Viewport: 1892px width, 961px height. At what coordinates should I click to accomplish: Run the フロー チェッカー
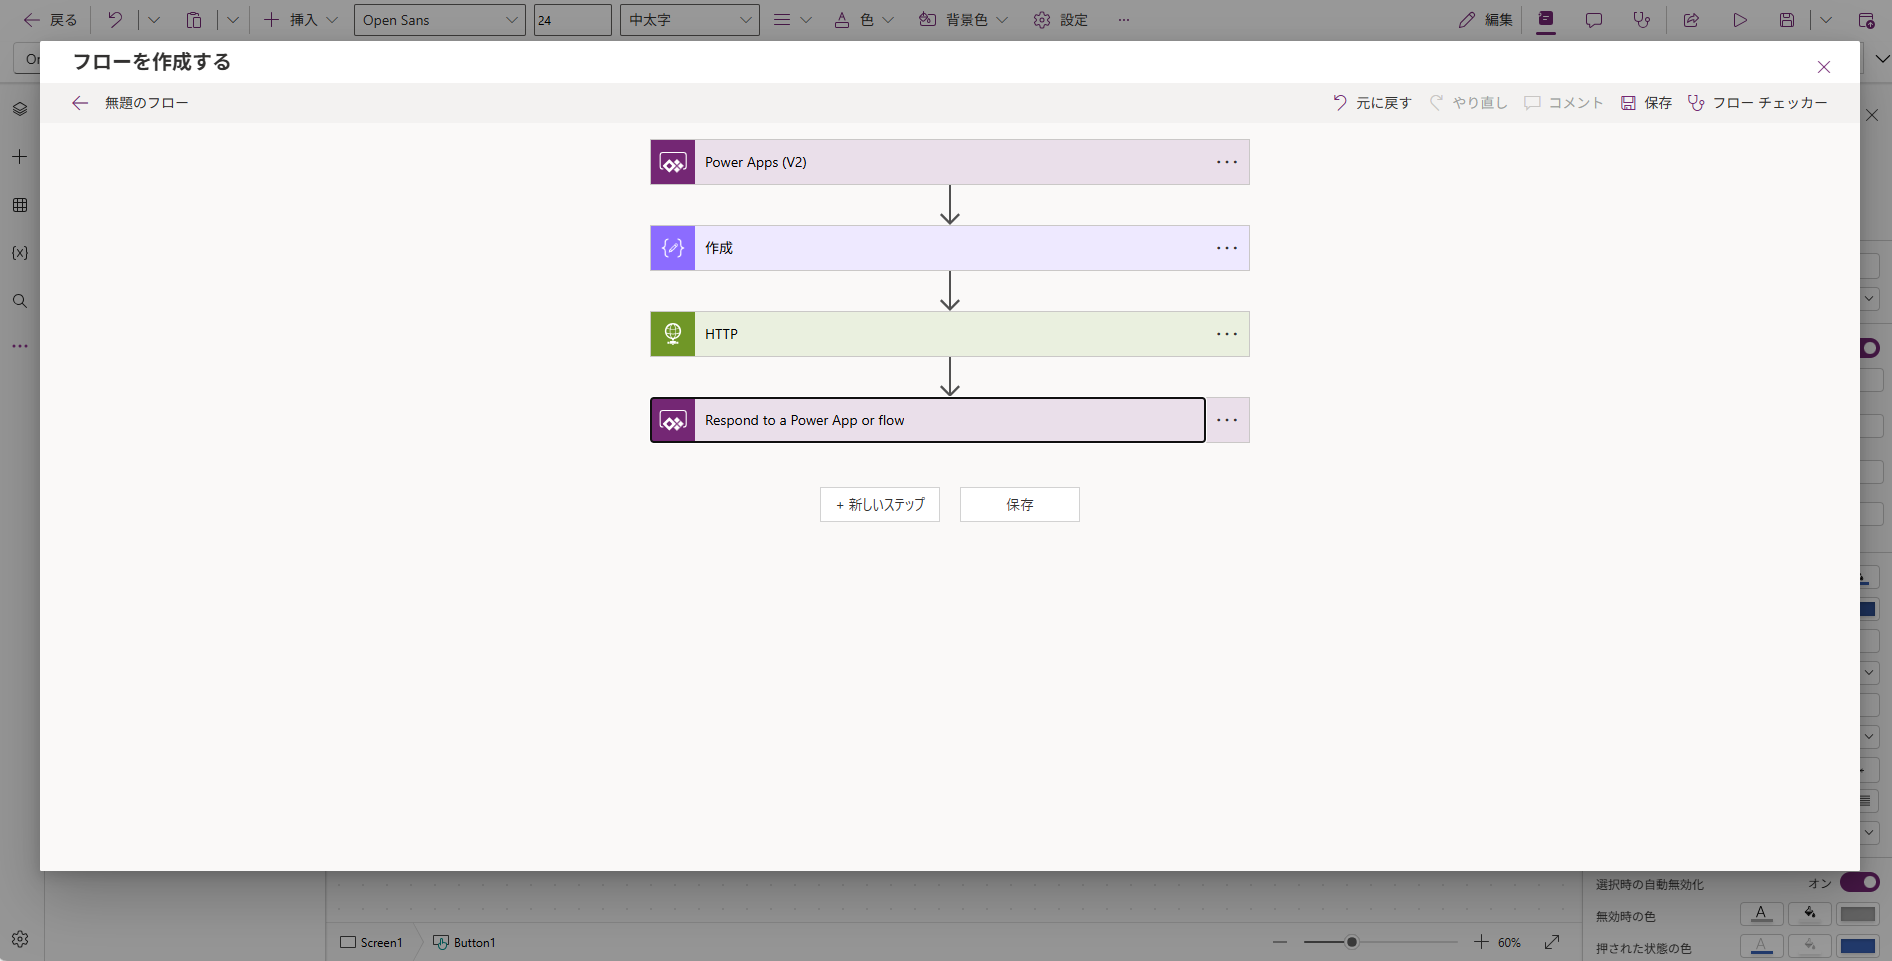pos(1757,103)
